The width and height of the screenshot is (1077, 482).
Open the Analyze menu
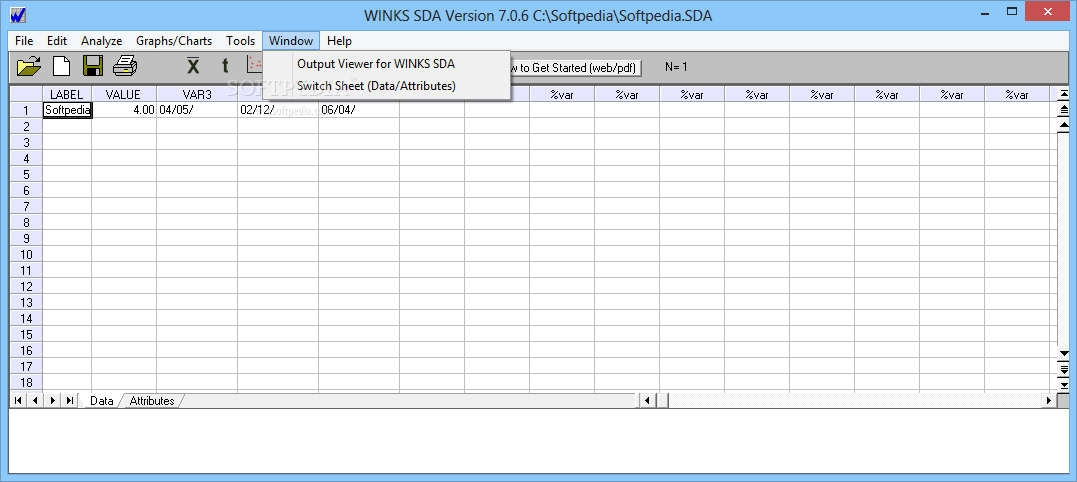click(x=102, y=41)
